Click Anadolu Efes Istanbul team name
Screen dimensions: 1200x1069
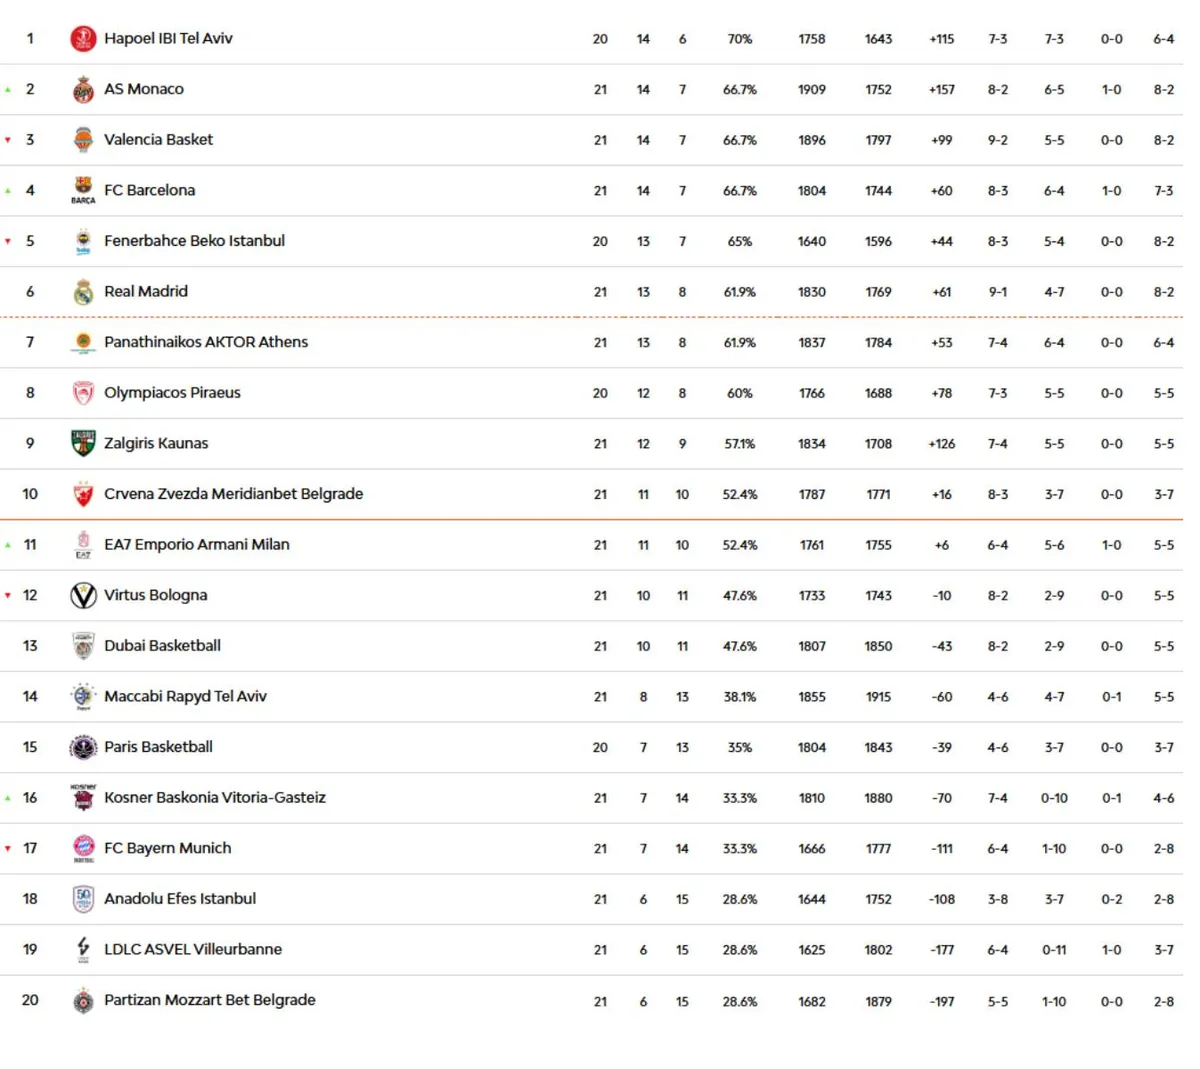[x=180, y=899]
